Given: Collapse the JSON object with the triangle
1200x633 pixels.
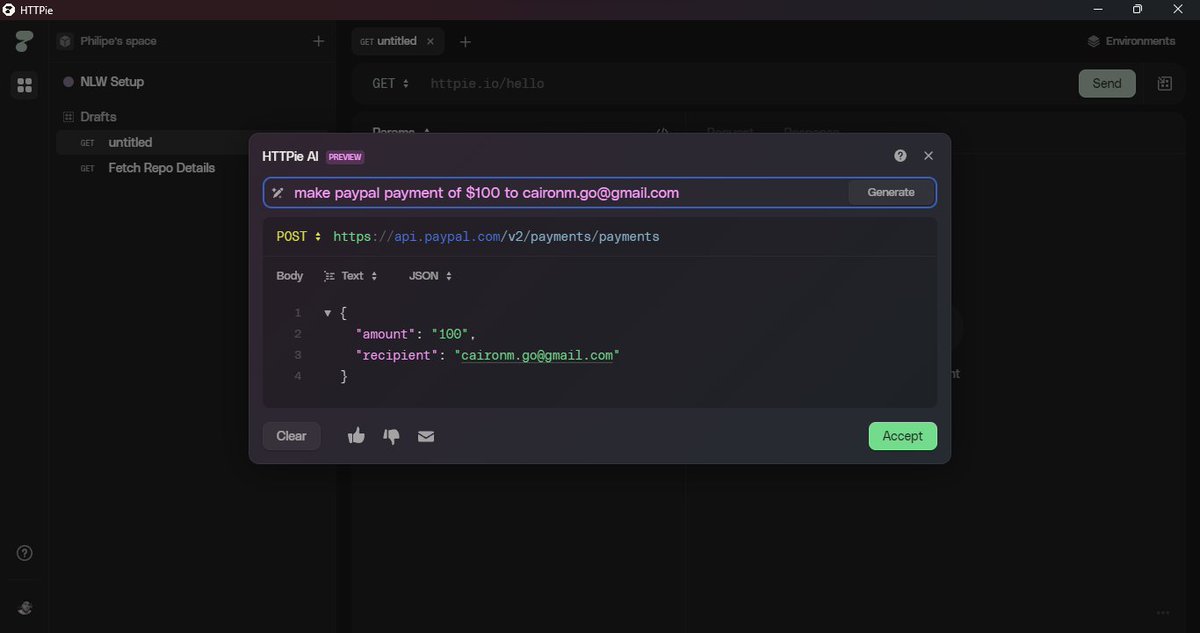Looking at the screenshot, I should click(x=327, y=313).
